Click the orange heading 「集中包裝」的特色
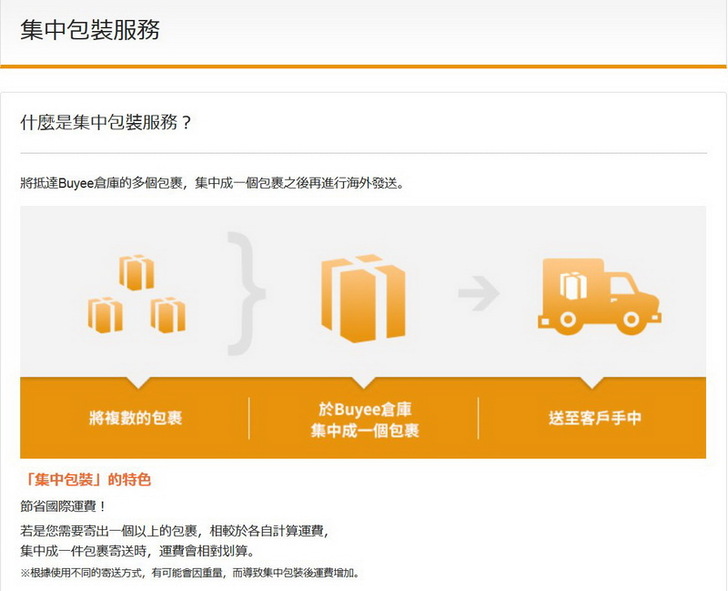The height and width of the screenshot is (591, 728). pos(86,480)
